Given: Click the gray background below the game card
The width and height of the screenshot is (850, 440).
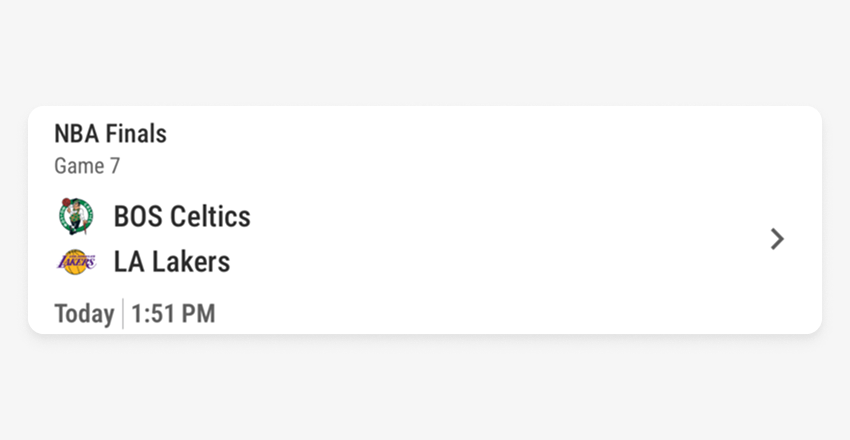Looking at the screenshot, I should coord(425,390).
